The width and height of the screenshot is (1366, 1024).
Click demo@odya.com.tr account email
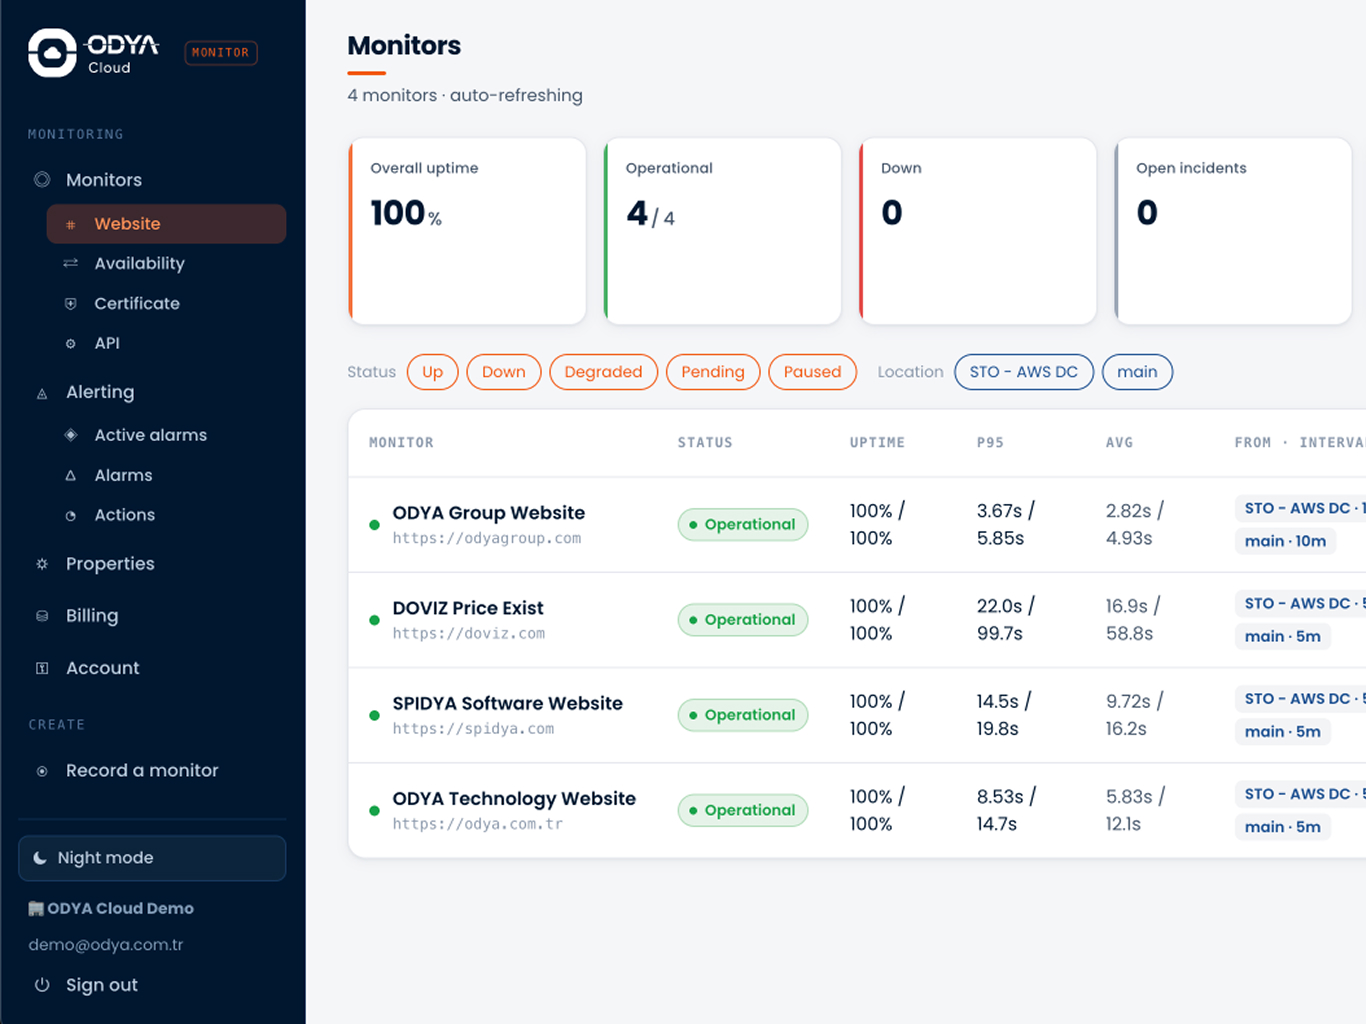(x=106, y=945)
